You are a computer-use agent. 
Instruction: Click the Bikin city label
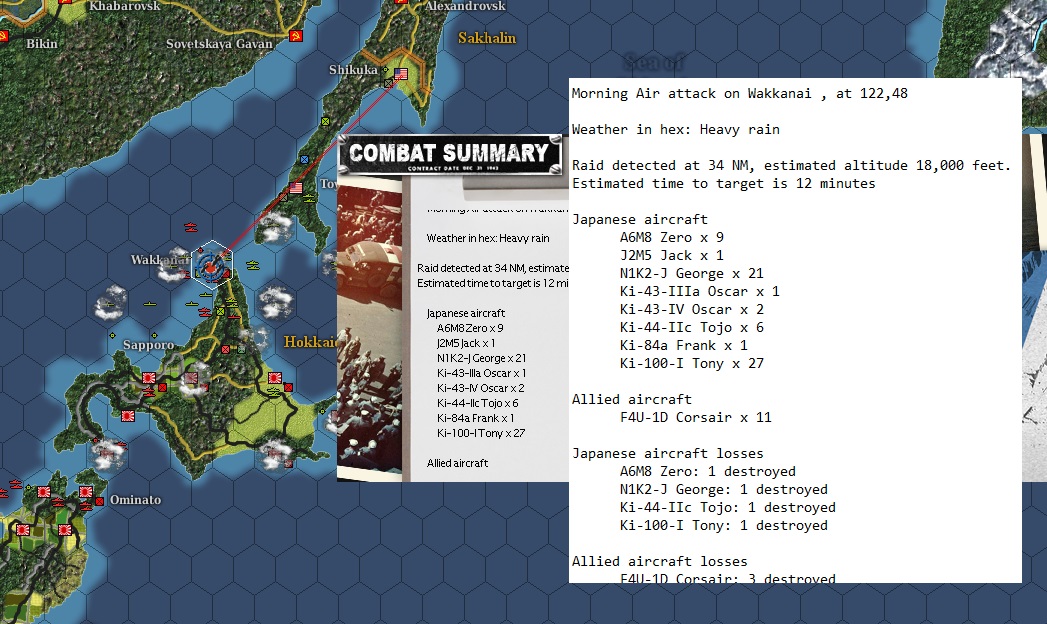click(x=42, y=44)
